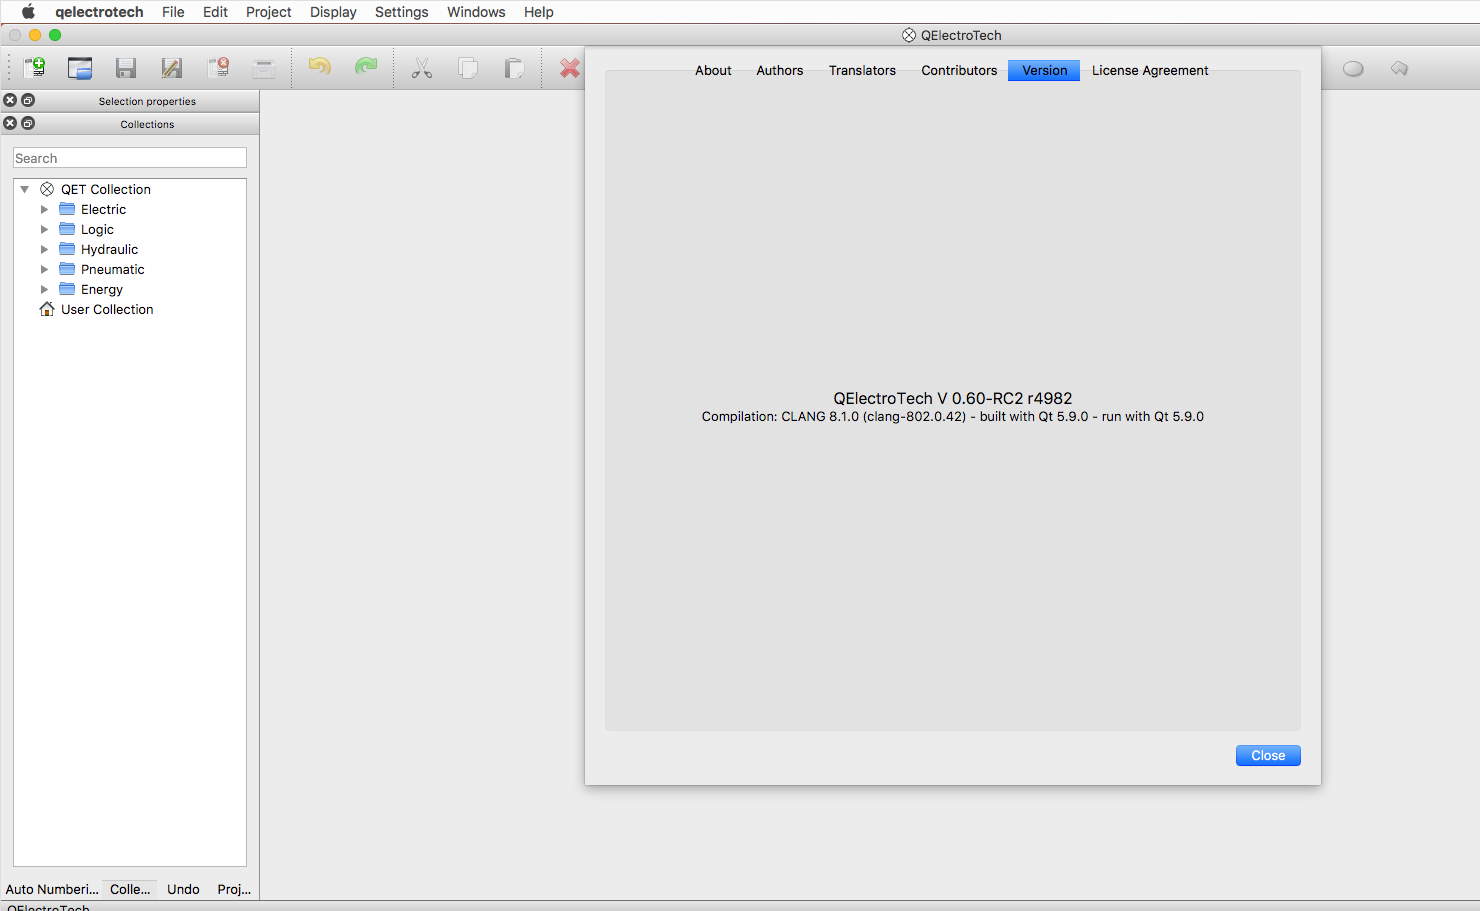
Task: Click the yellow Undo arrow icon
Action: (320, 68)
